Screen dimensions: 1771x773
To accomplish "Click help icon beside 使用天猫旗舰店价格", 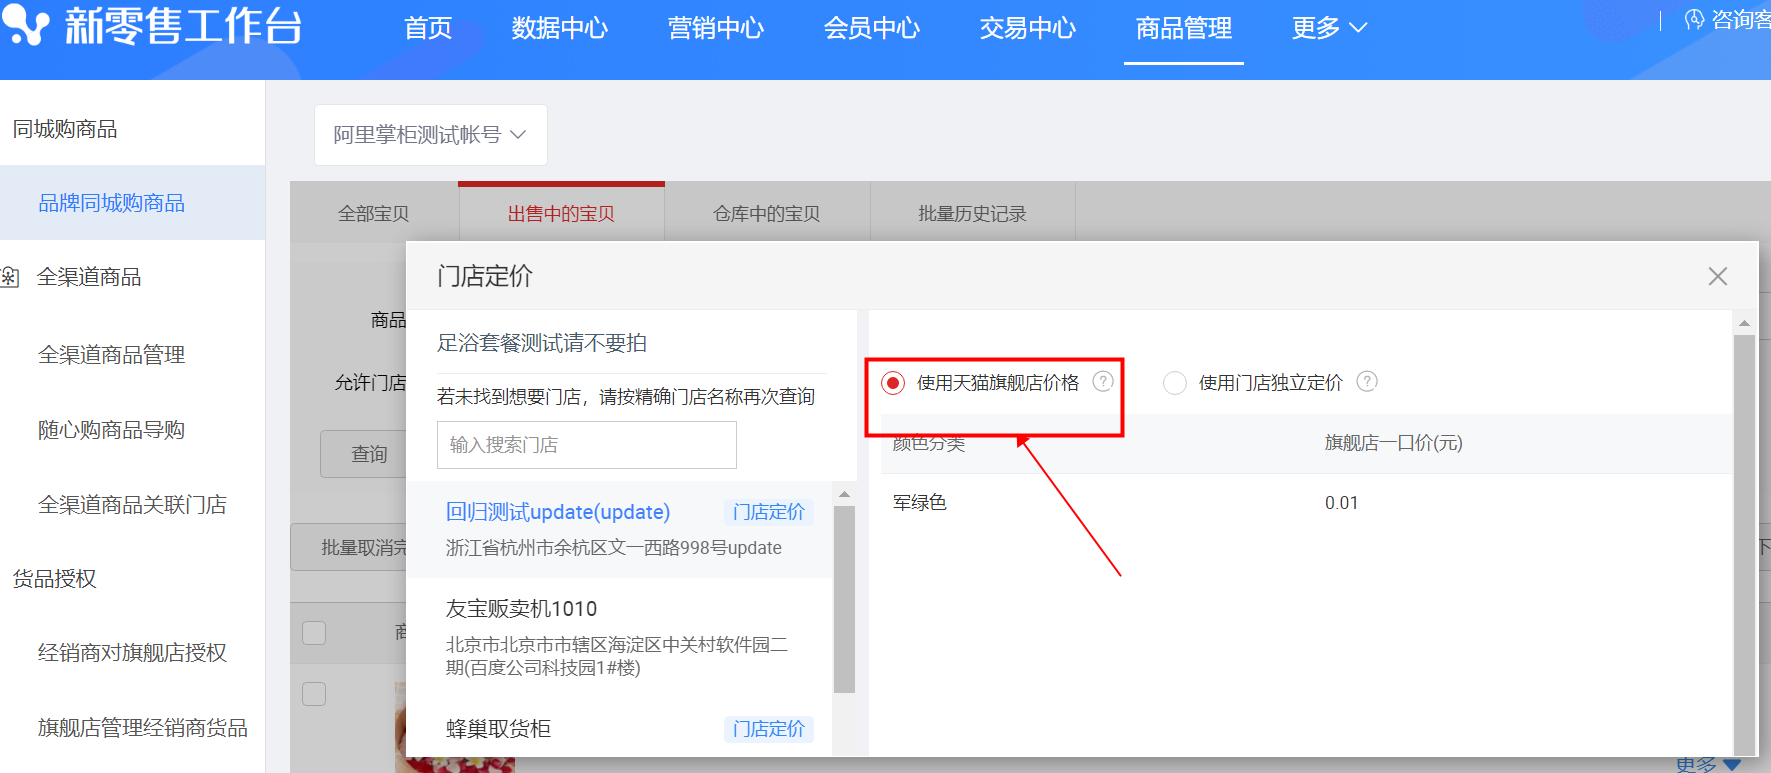I will [x=1102, y=381].
